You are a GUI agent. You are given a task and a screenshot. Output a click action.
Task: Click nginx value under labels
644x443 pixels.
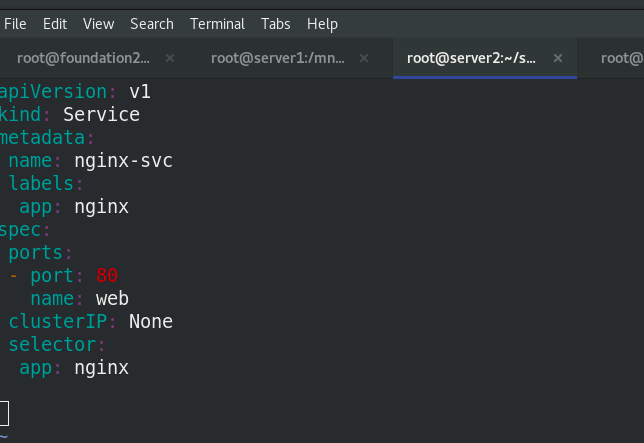pyautogui.click(x=101, y=207)
